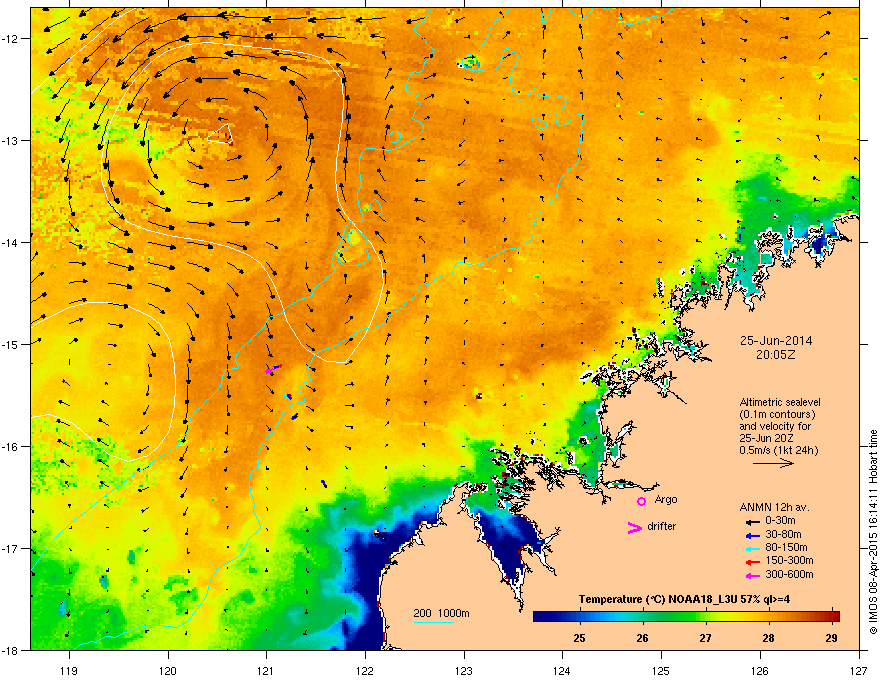This screenshot has width=880, height=680.
Task: Click the black 0-30m legend arrow
Action: click(753, 522)
